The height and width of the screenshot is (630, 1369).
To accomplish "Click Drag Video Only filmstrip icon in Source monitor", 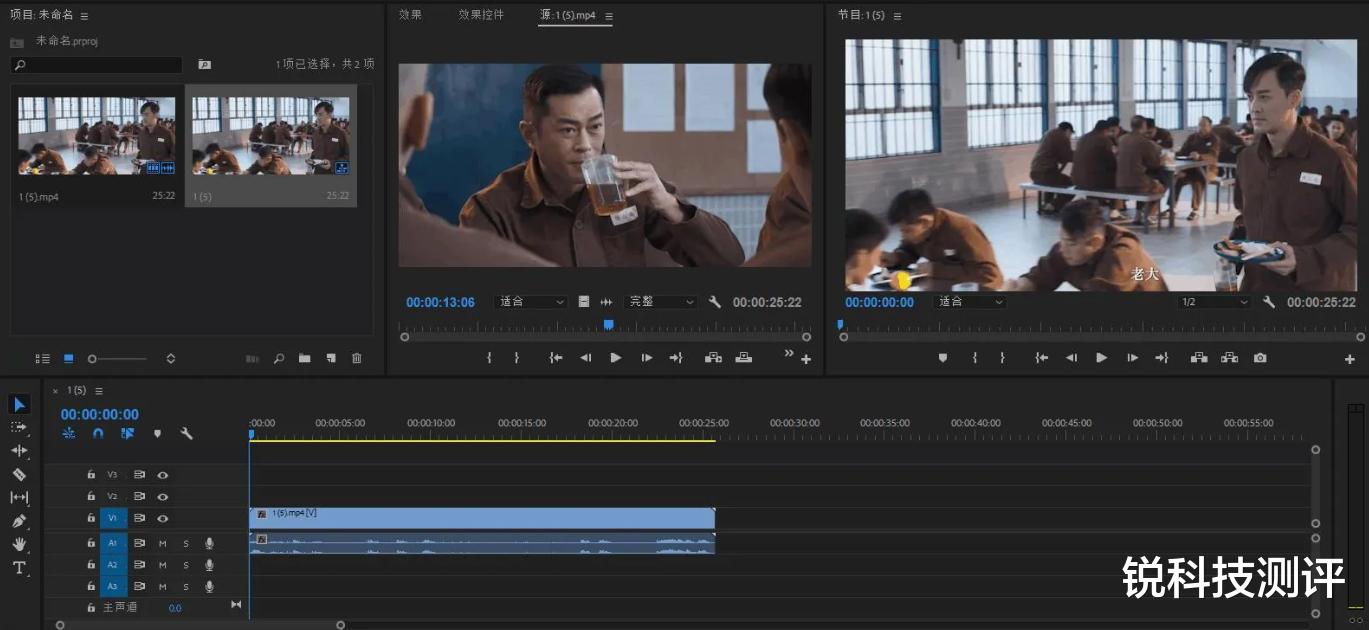I will 584,302.
